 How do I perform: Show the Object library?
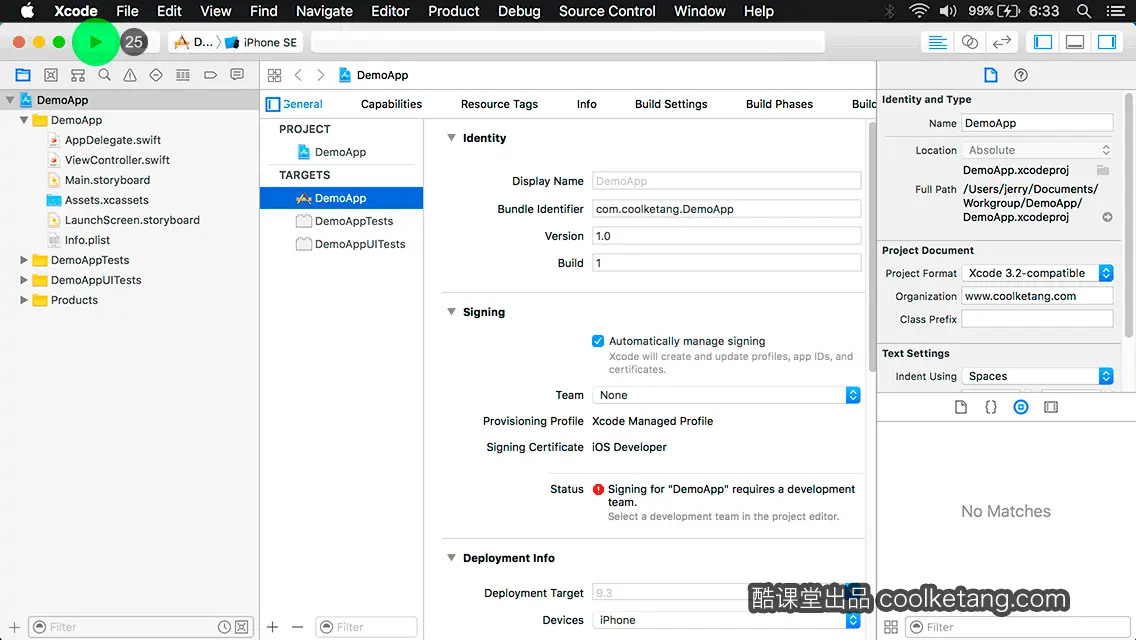[x=1021, y=407]
